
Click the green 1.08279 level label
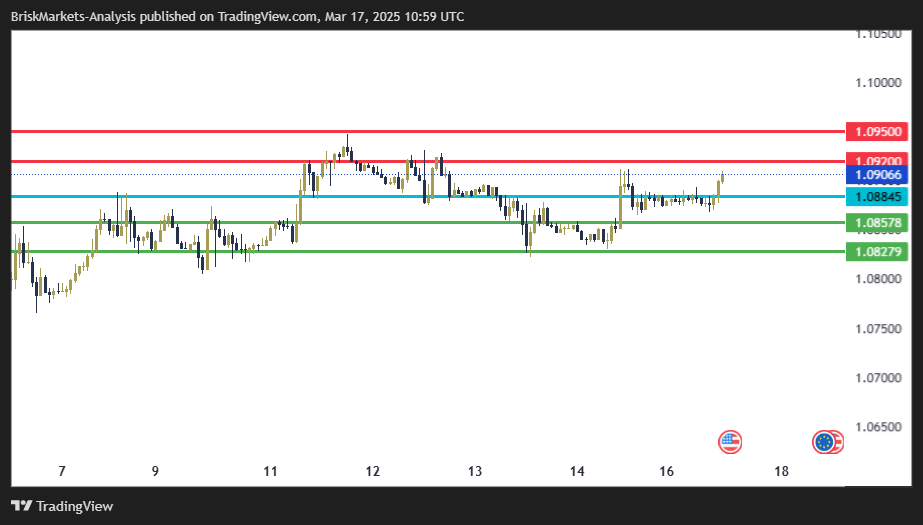[876, 251]
